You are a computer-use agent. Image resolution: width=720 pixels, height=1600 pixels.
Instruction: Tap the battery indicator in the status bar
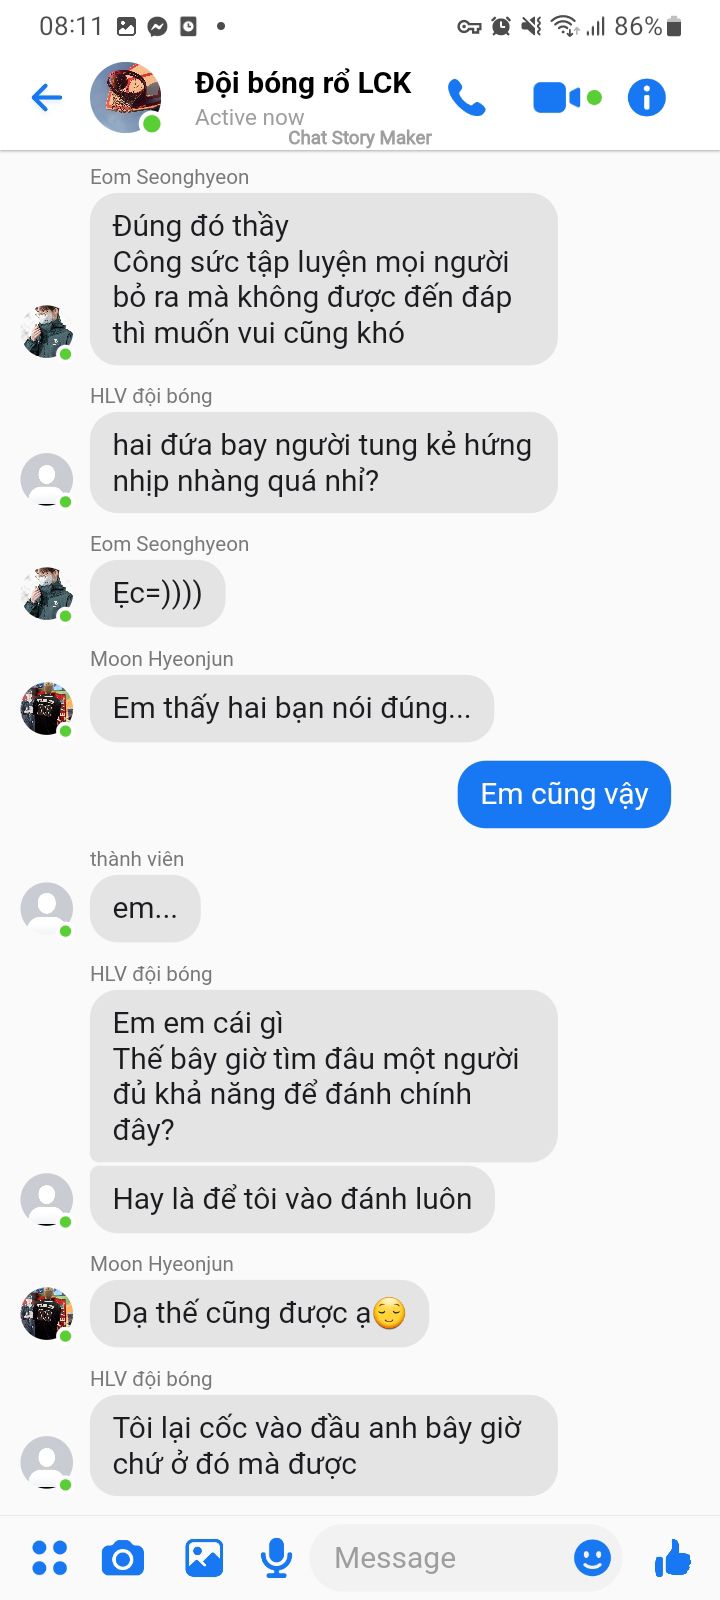tap(673, 27)
